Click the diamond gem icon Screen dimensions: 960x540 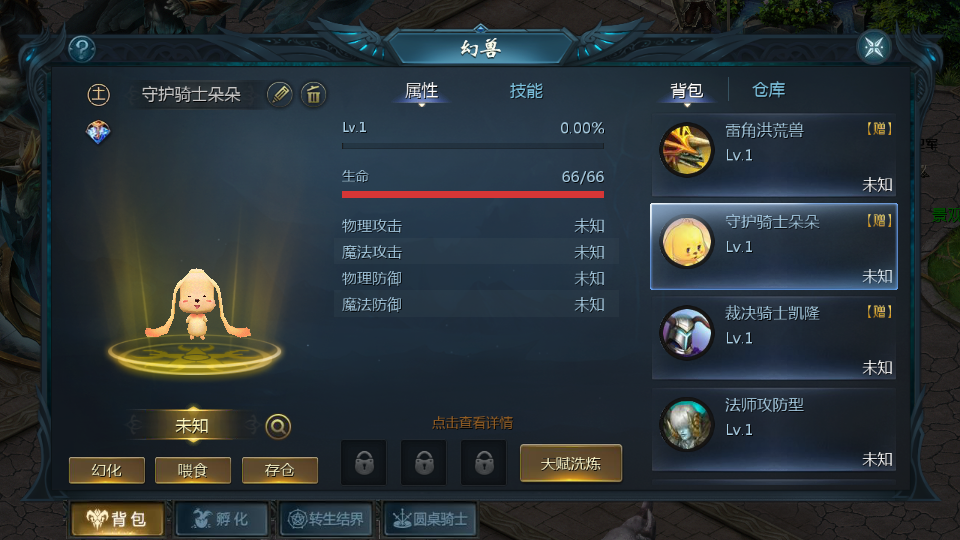(x=98, y=132)
